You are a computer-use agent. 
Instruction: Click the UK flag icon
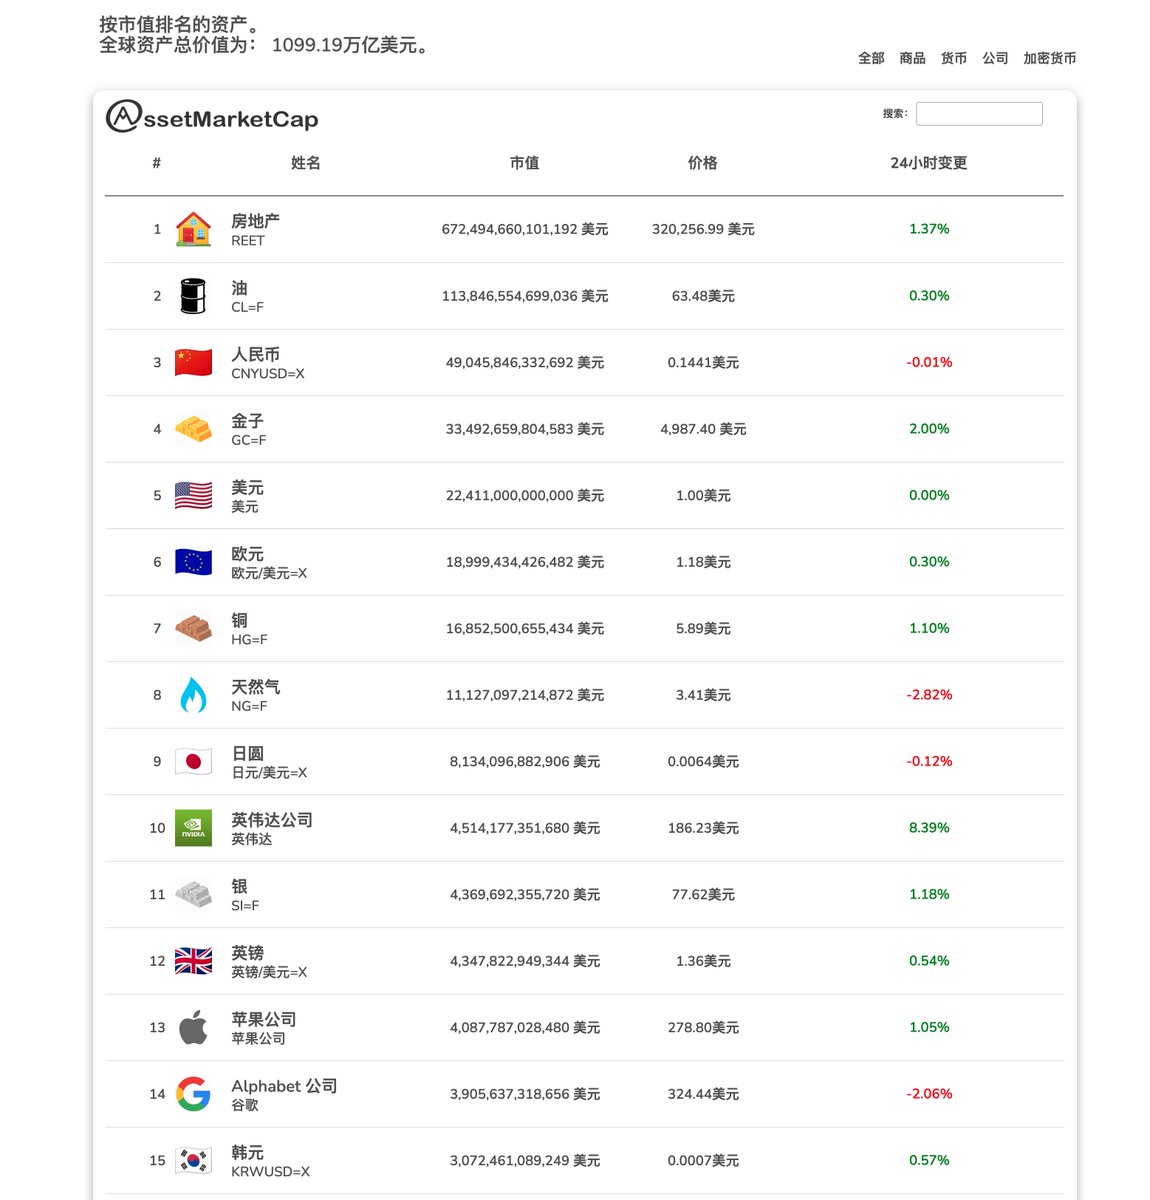[x=193, y=961]
